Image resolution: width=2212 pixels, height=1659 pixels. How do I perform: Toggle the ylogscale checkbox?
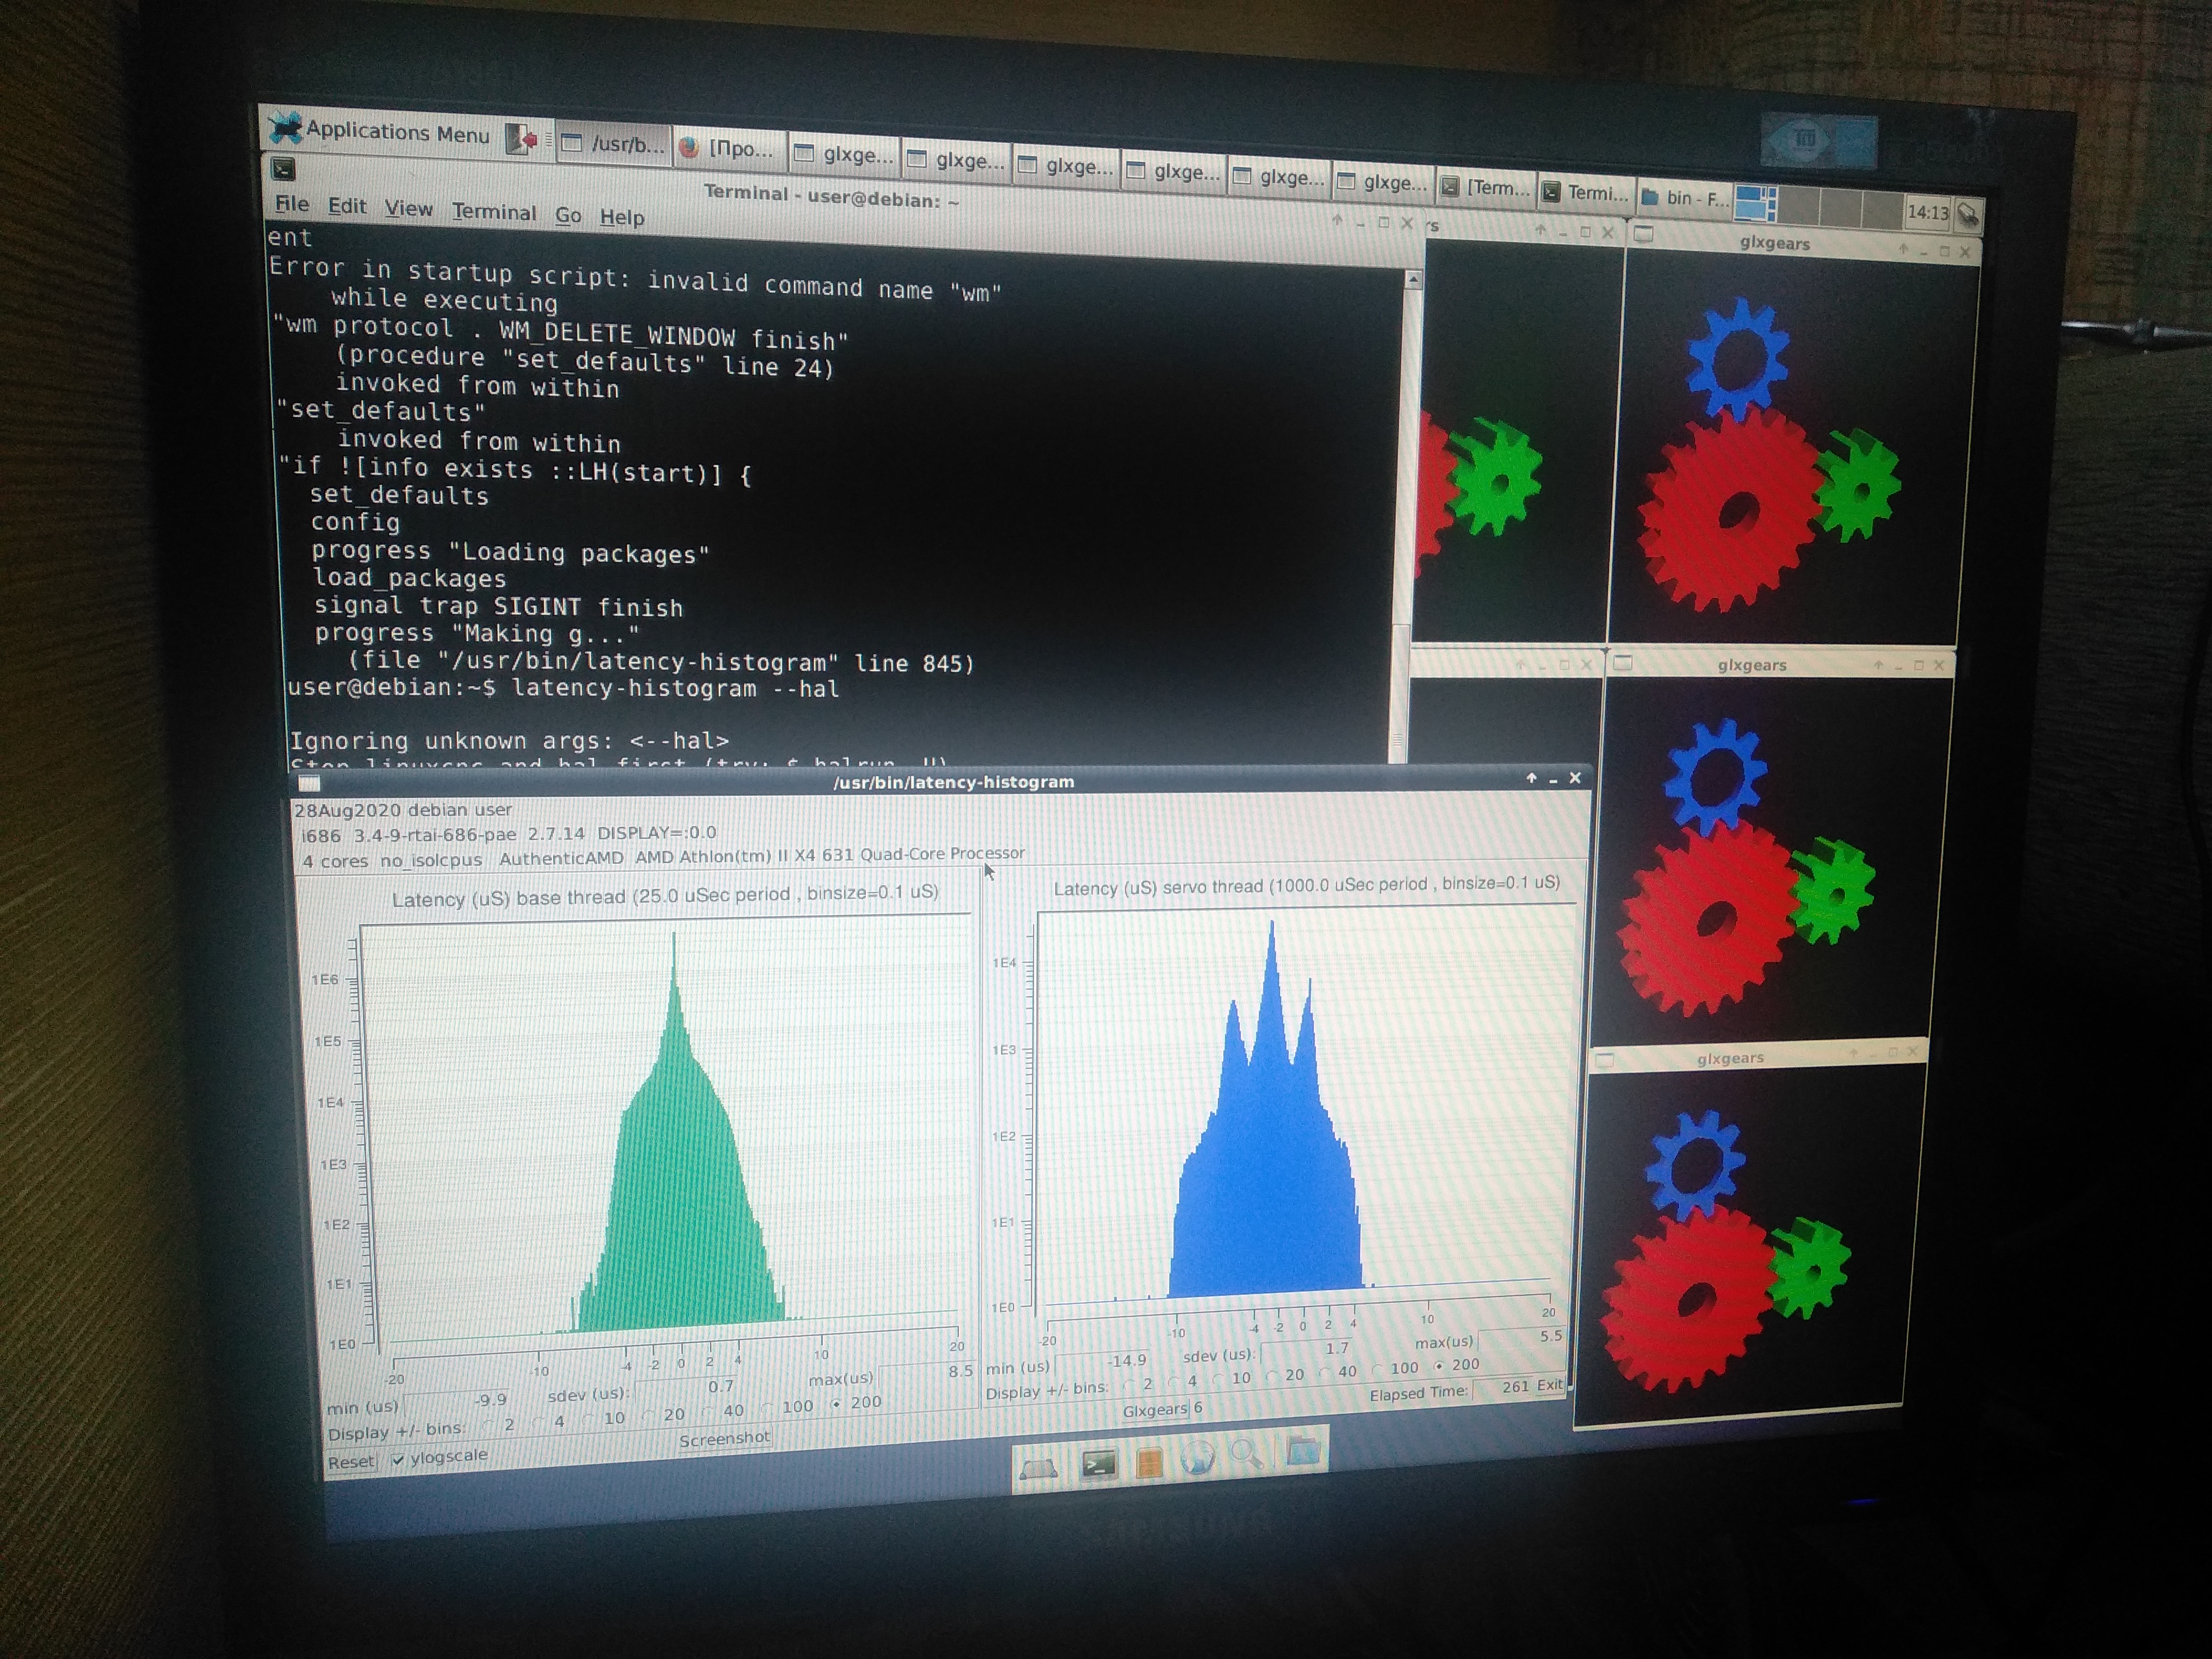coord(398,1460)
